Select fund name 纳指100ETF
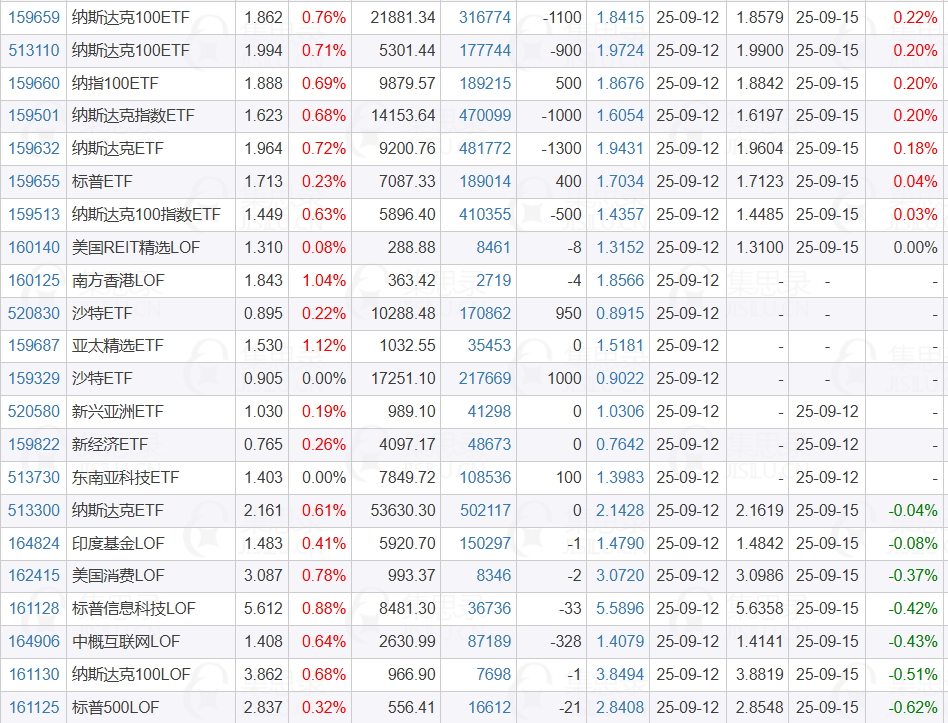 pyautogui.click(x=115, y=83)
